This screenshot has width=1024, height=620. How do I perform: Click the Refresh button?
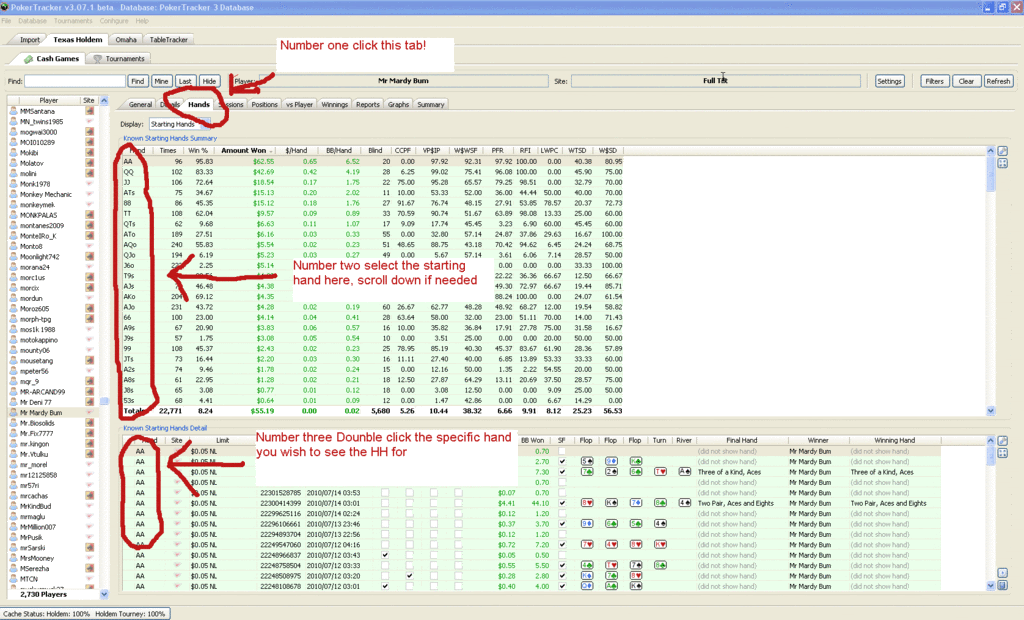(x=998, y=81)
